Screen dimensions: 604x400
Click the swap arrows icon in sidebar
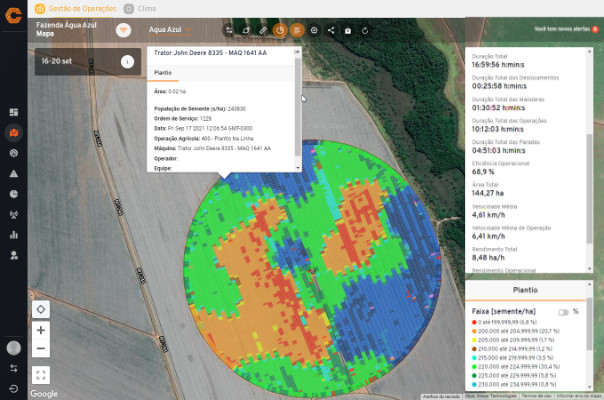click(x=14, y=368)
